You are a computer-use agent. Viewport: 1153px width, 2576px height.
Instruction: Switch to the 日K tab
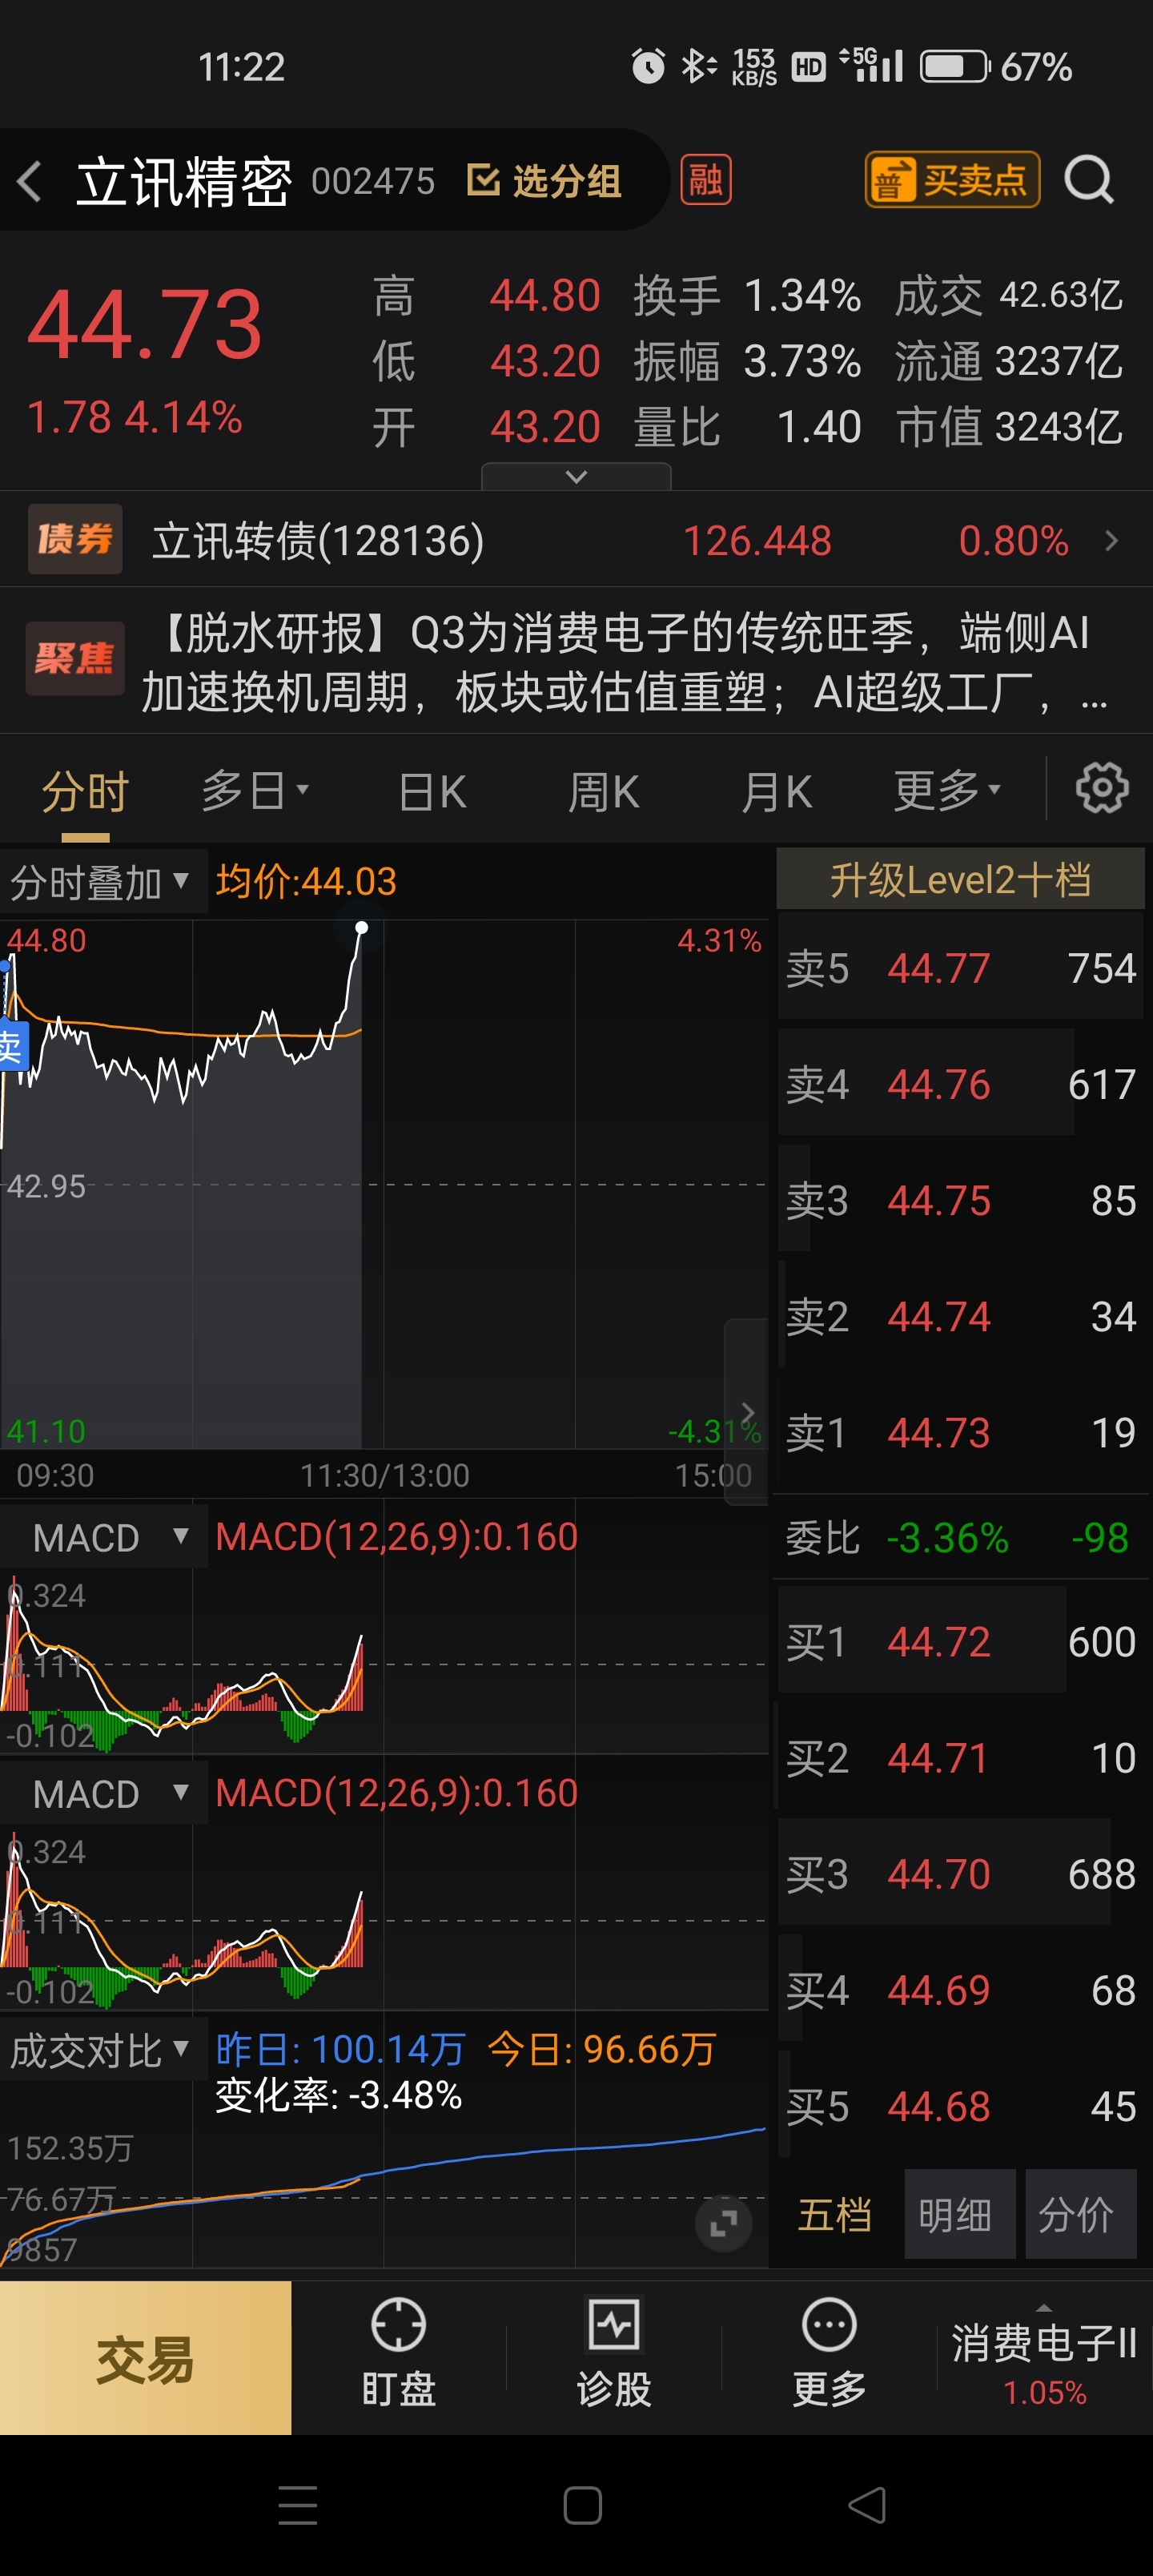[x=432, y=792]
